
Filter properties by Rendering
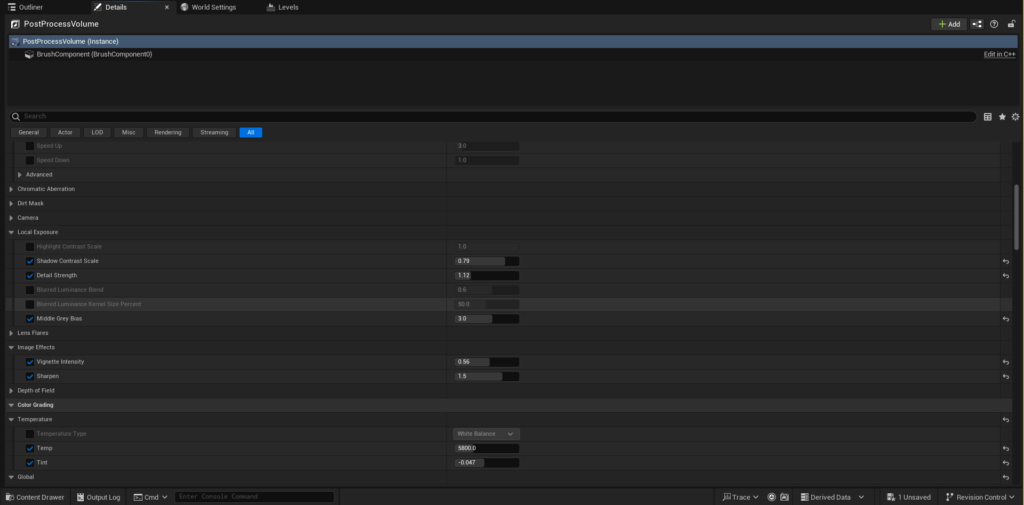coord(168,132)
